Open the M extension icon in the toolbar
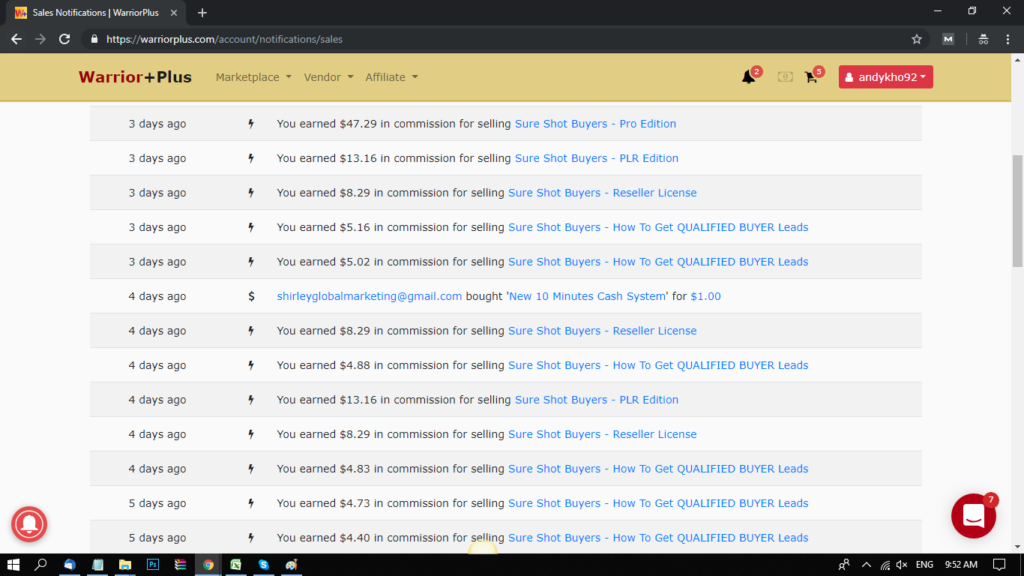Screen dimensions: 1024x576 tap(948, 39)
